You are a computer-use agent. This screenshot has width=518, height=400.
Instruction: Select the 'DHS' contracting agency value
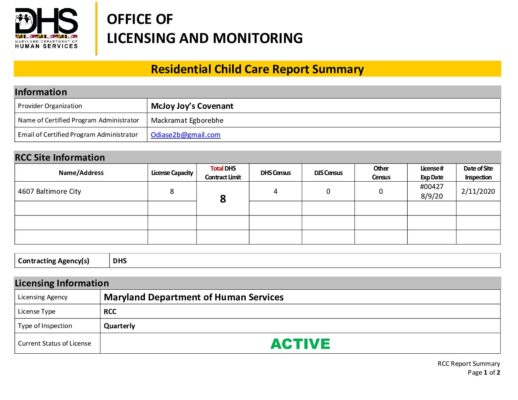click(x=120, y=261)
